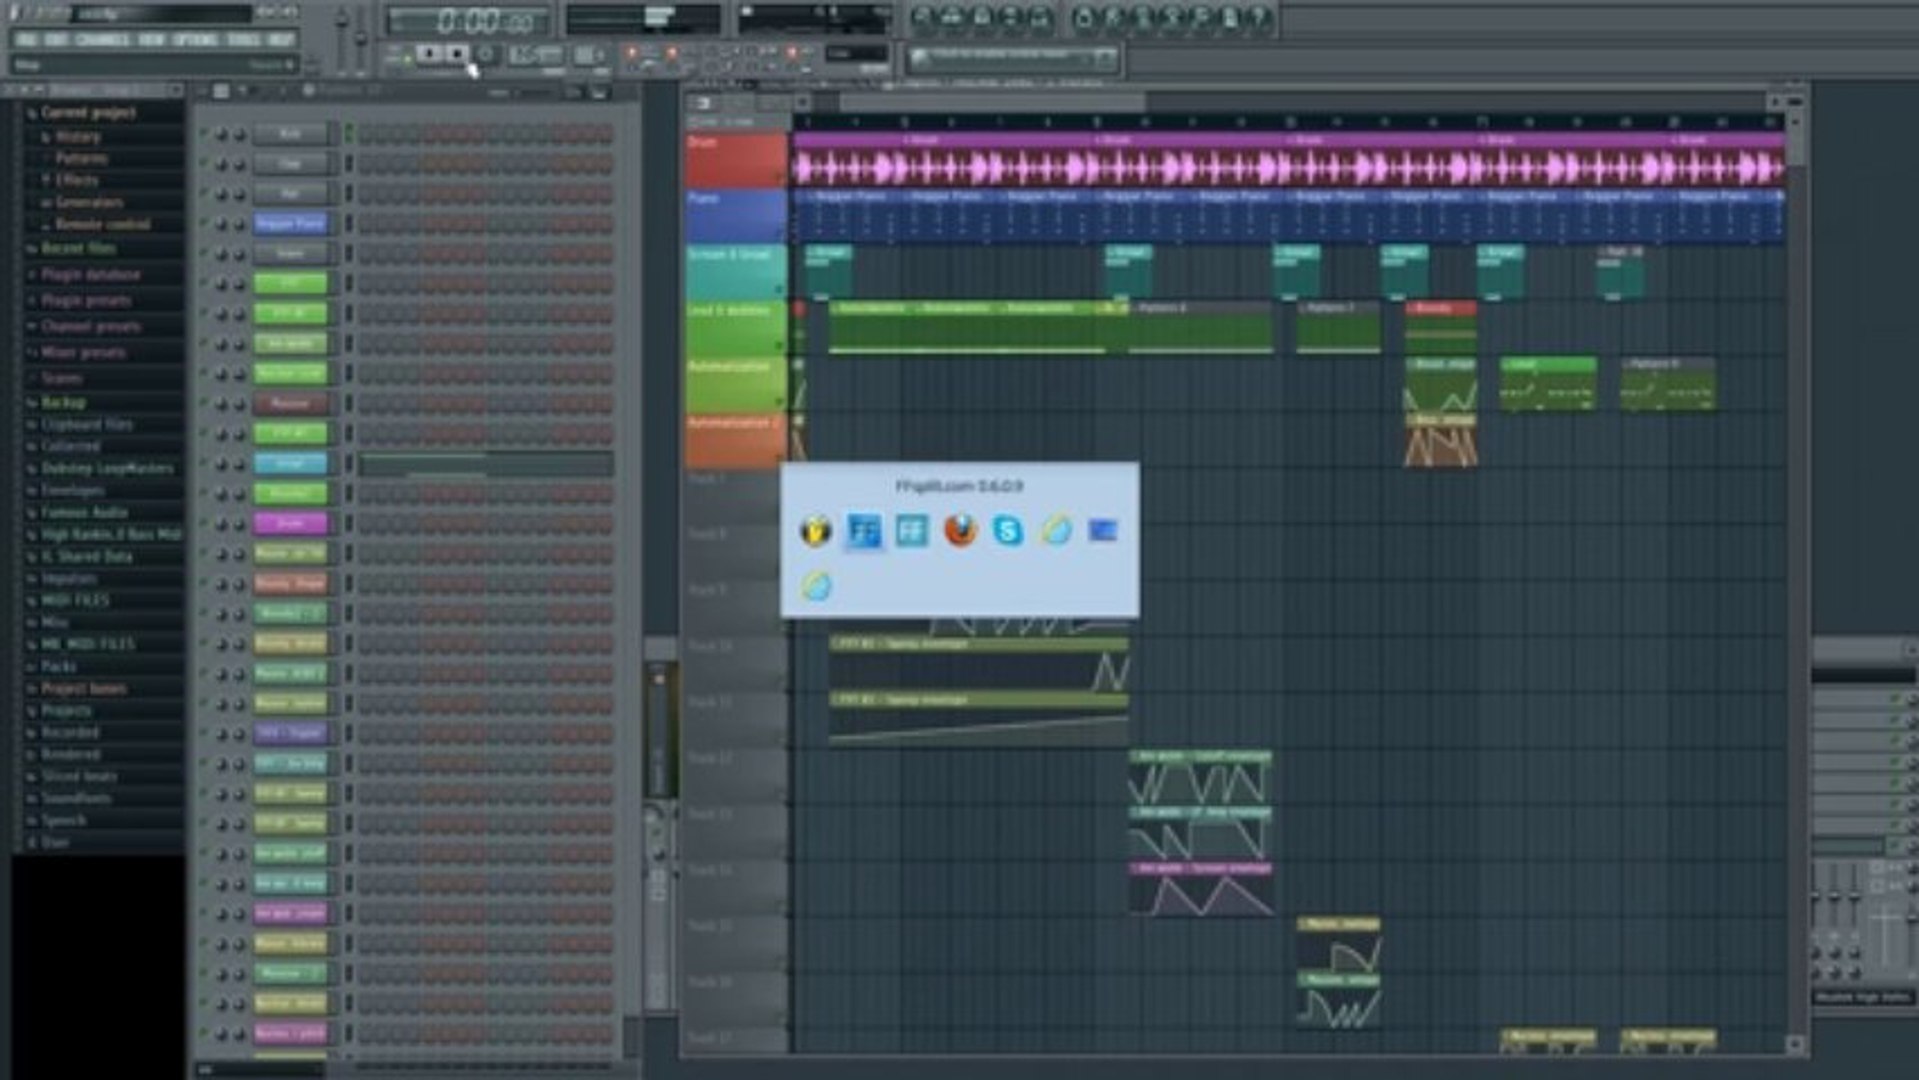Click the Kick channel button

click(290, 134)
